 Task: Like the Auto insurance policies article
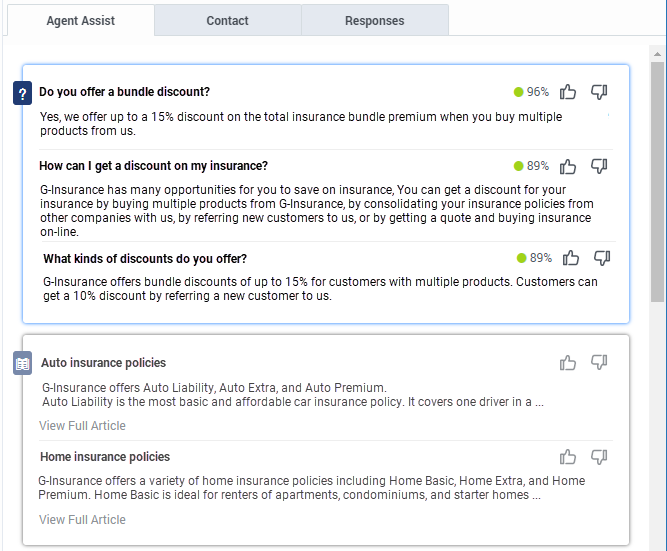(x=568, y=363)
